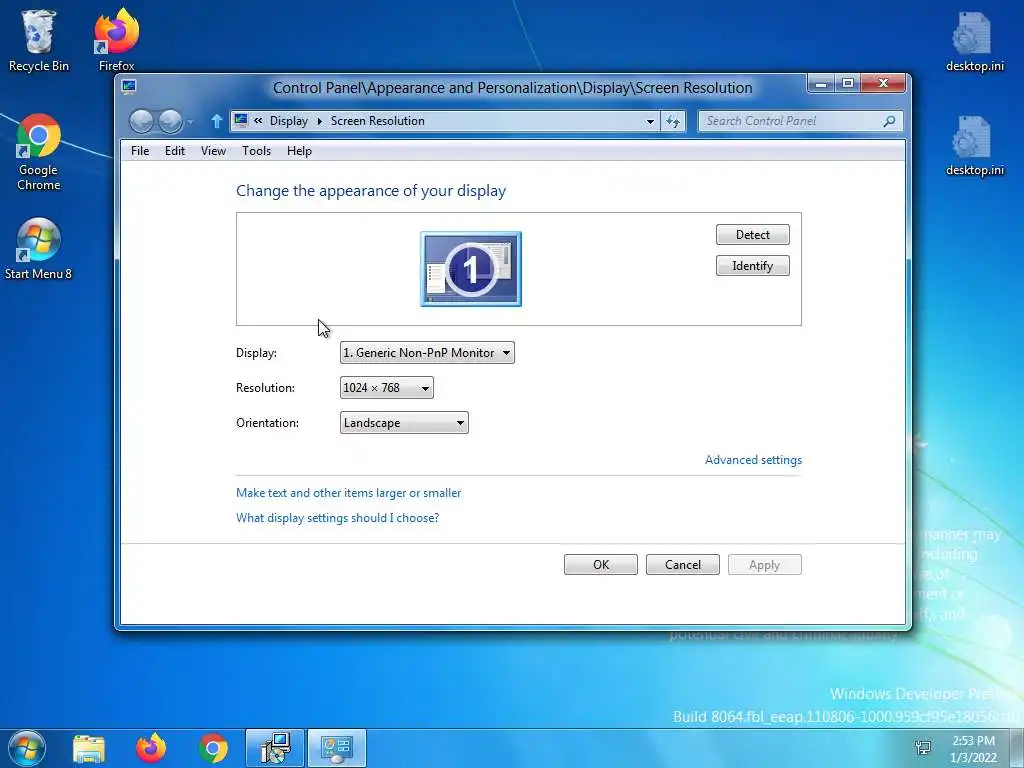Select the upper desktop.ini file icon
This screenshot has height=768, width=1024.
point(974,40)
